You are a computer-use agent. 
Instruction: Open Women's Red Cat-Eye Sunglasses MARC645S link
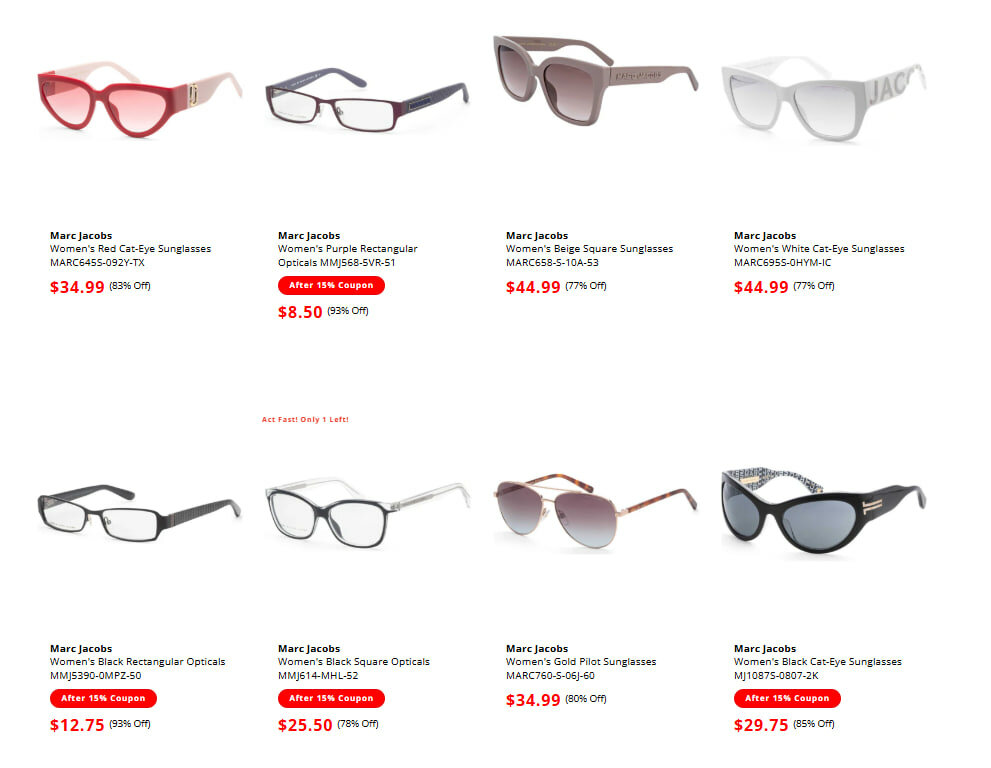click(x=131, y=255)
